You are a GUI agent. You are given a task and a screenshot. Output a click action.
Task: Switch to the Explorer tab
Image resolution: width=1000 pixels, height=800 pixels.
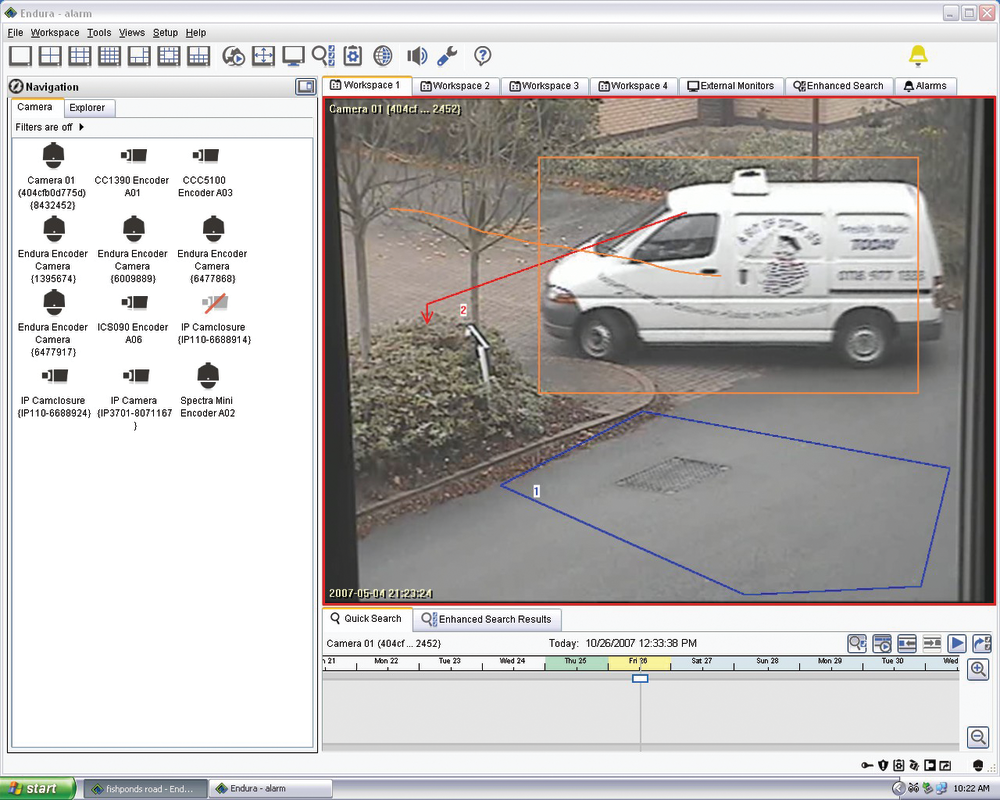point(87,107)
